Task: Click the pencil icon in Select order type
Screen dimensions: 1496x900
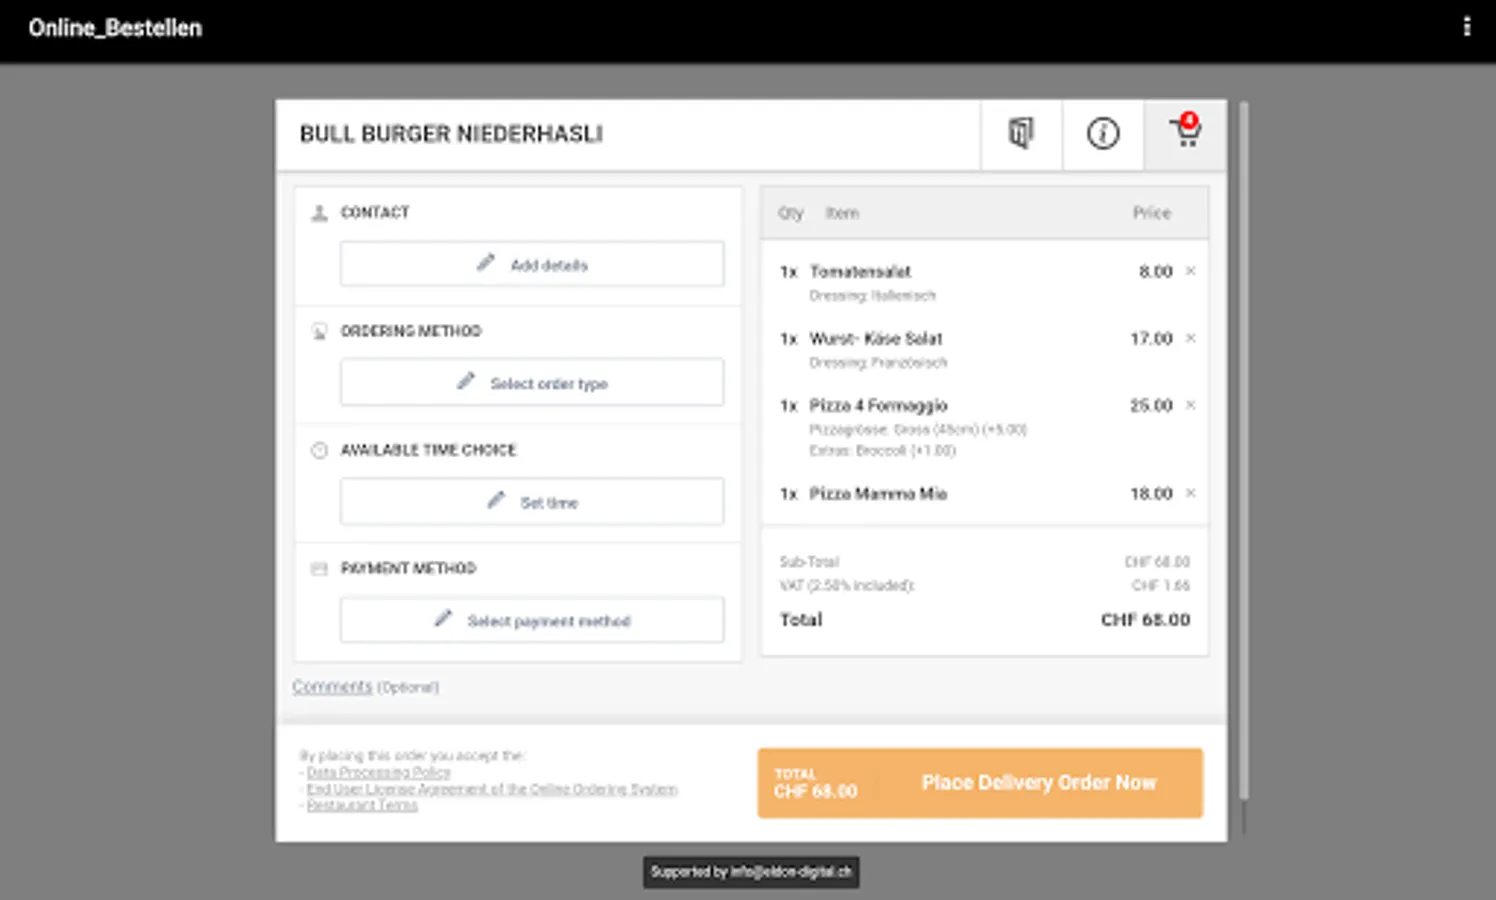Action: (x=466, y=381)
